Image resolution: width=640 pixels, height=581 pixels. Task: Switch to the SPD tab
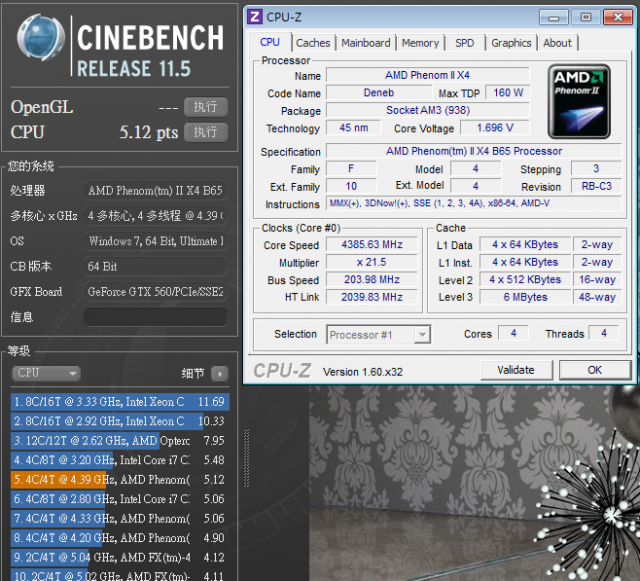(x=464, y=43)
